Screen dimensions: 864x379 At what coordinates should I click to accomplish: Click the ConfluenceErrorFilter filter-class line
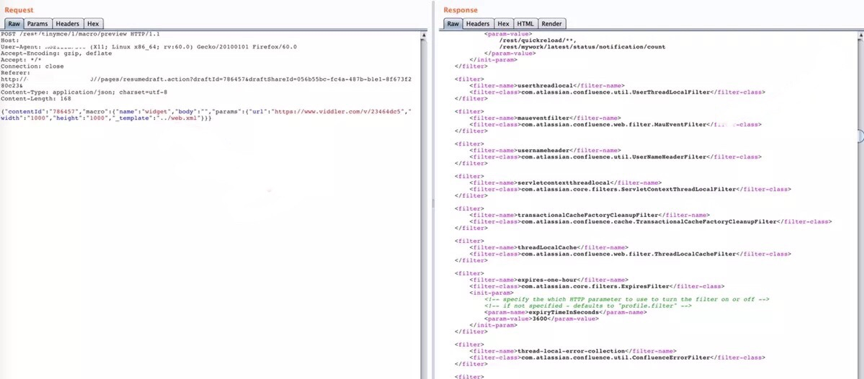coord(617,358)
